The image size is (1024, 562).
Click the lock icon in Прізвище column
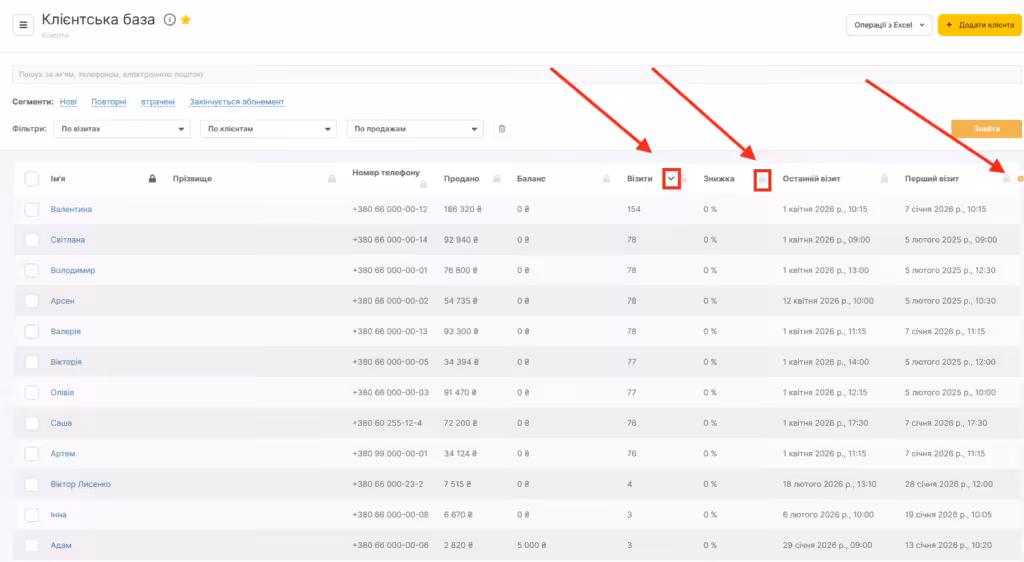331,179
